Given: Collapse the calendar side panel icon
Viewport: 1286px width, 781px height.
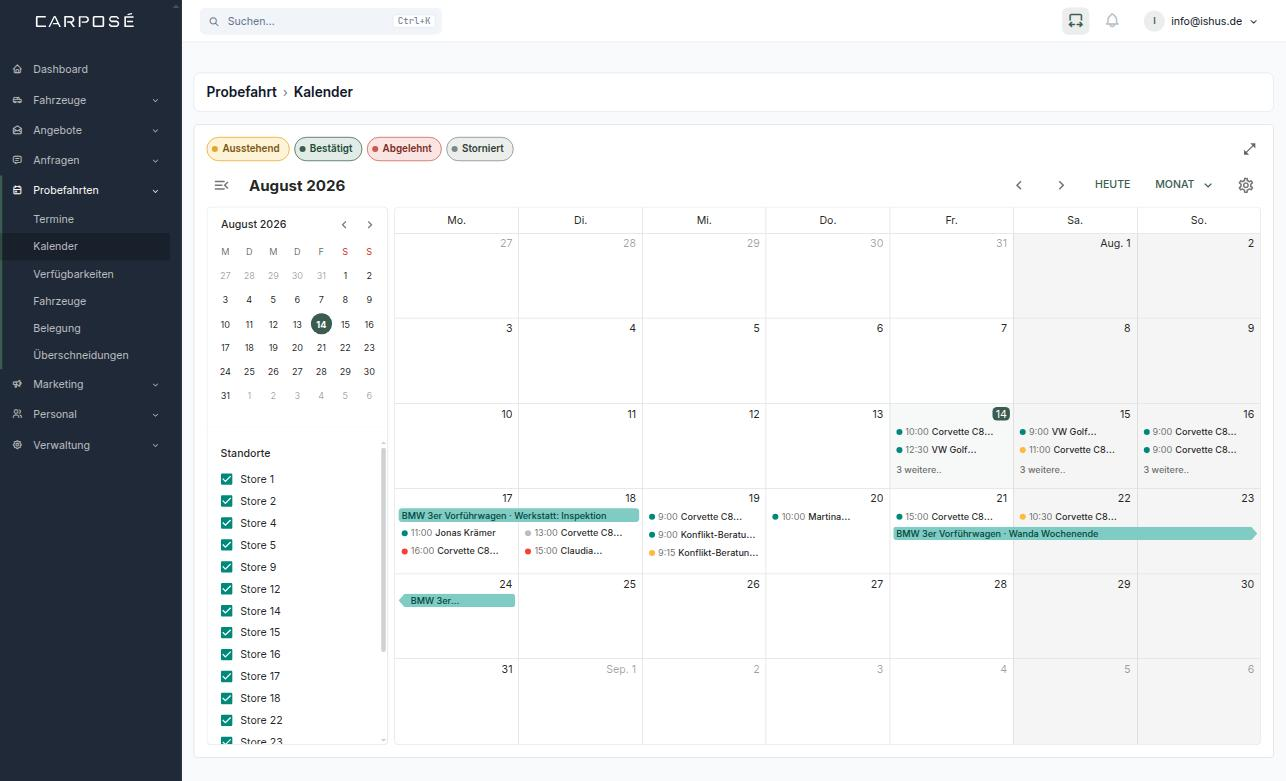Looking at the screenshot, I should coord(222,185).
